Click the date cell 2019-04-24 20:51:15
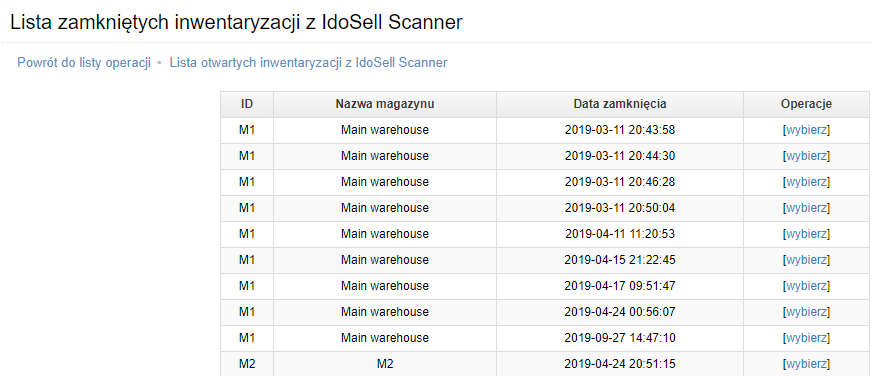875x376 pixels. point(620,364)
